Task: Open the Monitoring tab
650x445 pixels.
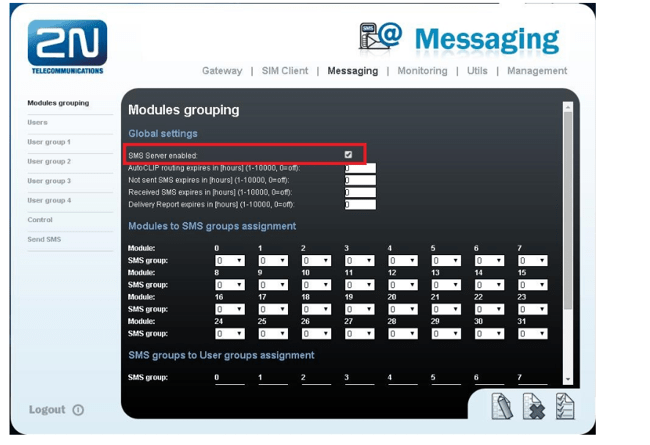Action: pyautogui.click(x=422, y=71)
